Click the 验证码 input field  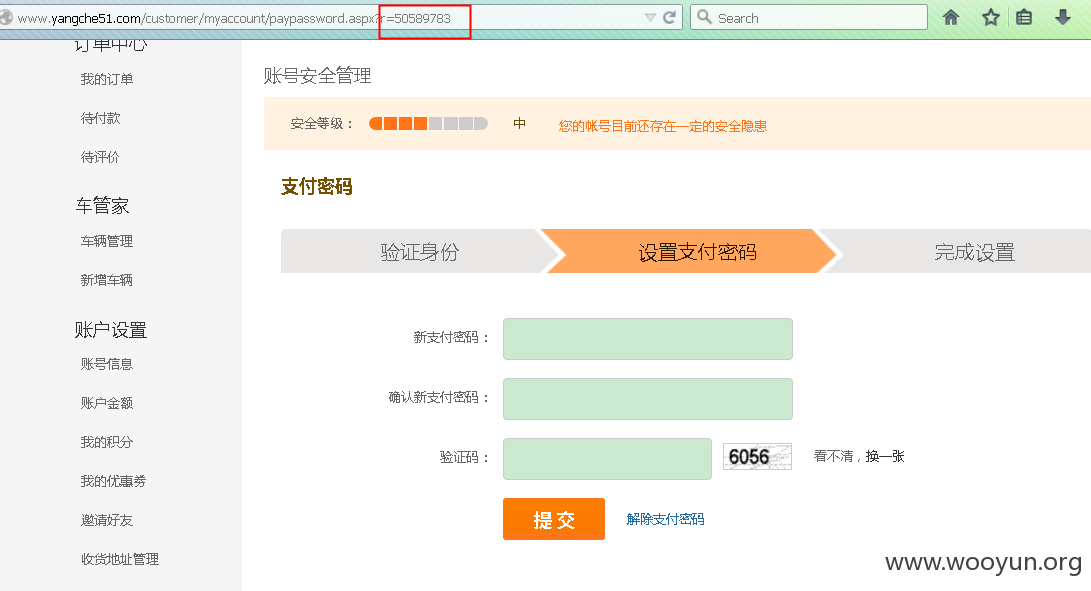607,459
